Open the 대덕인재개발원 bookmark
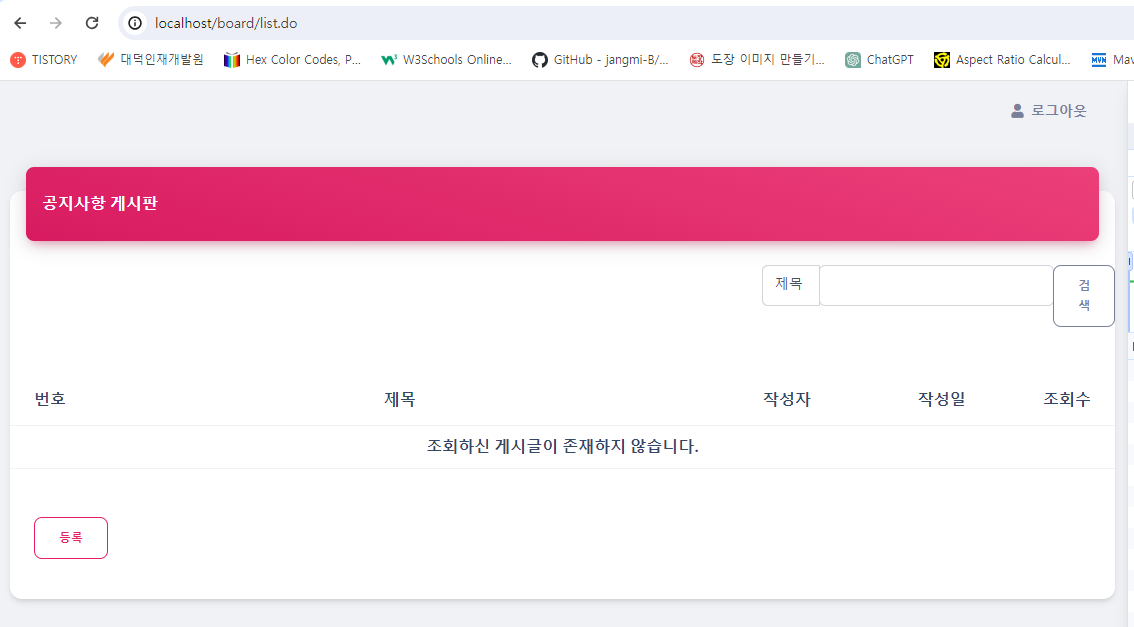This screenshot has width=1134, height=627. click(x=150, y=60)
